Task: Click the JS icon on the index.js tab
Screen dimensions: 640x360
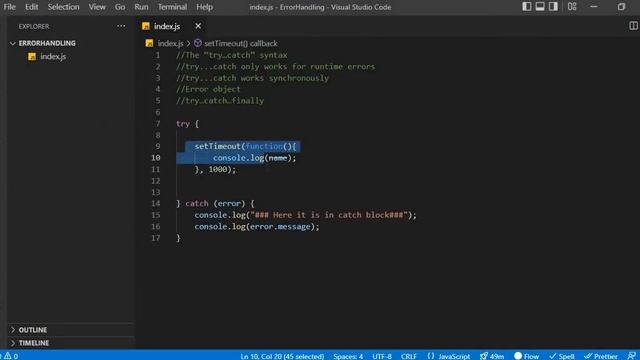Action: (x=146, y=26)
